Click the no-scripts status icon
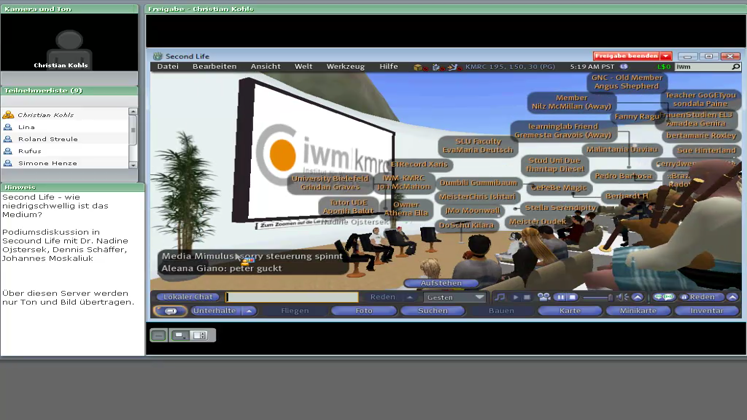Screen dimensions: 747x420 (436, 67)
